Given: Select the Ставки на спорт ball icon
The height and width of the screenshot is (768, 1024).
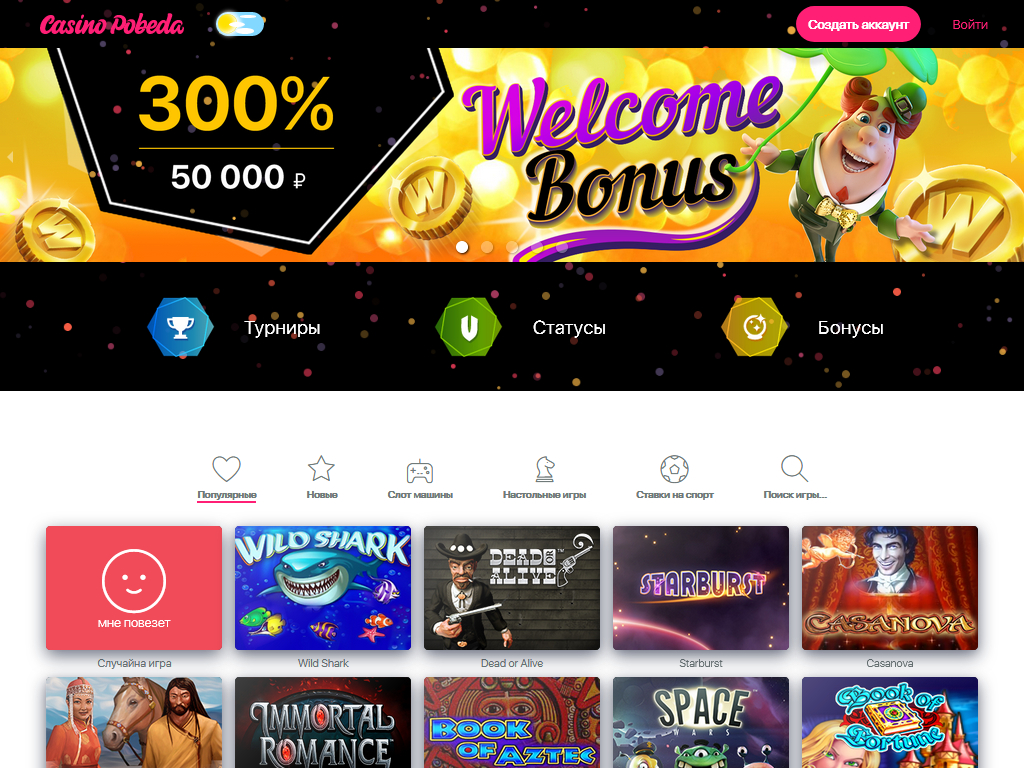Looking at the screenshot, I should pos(675,469).
